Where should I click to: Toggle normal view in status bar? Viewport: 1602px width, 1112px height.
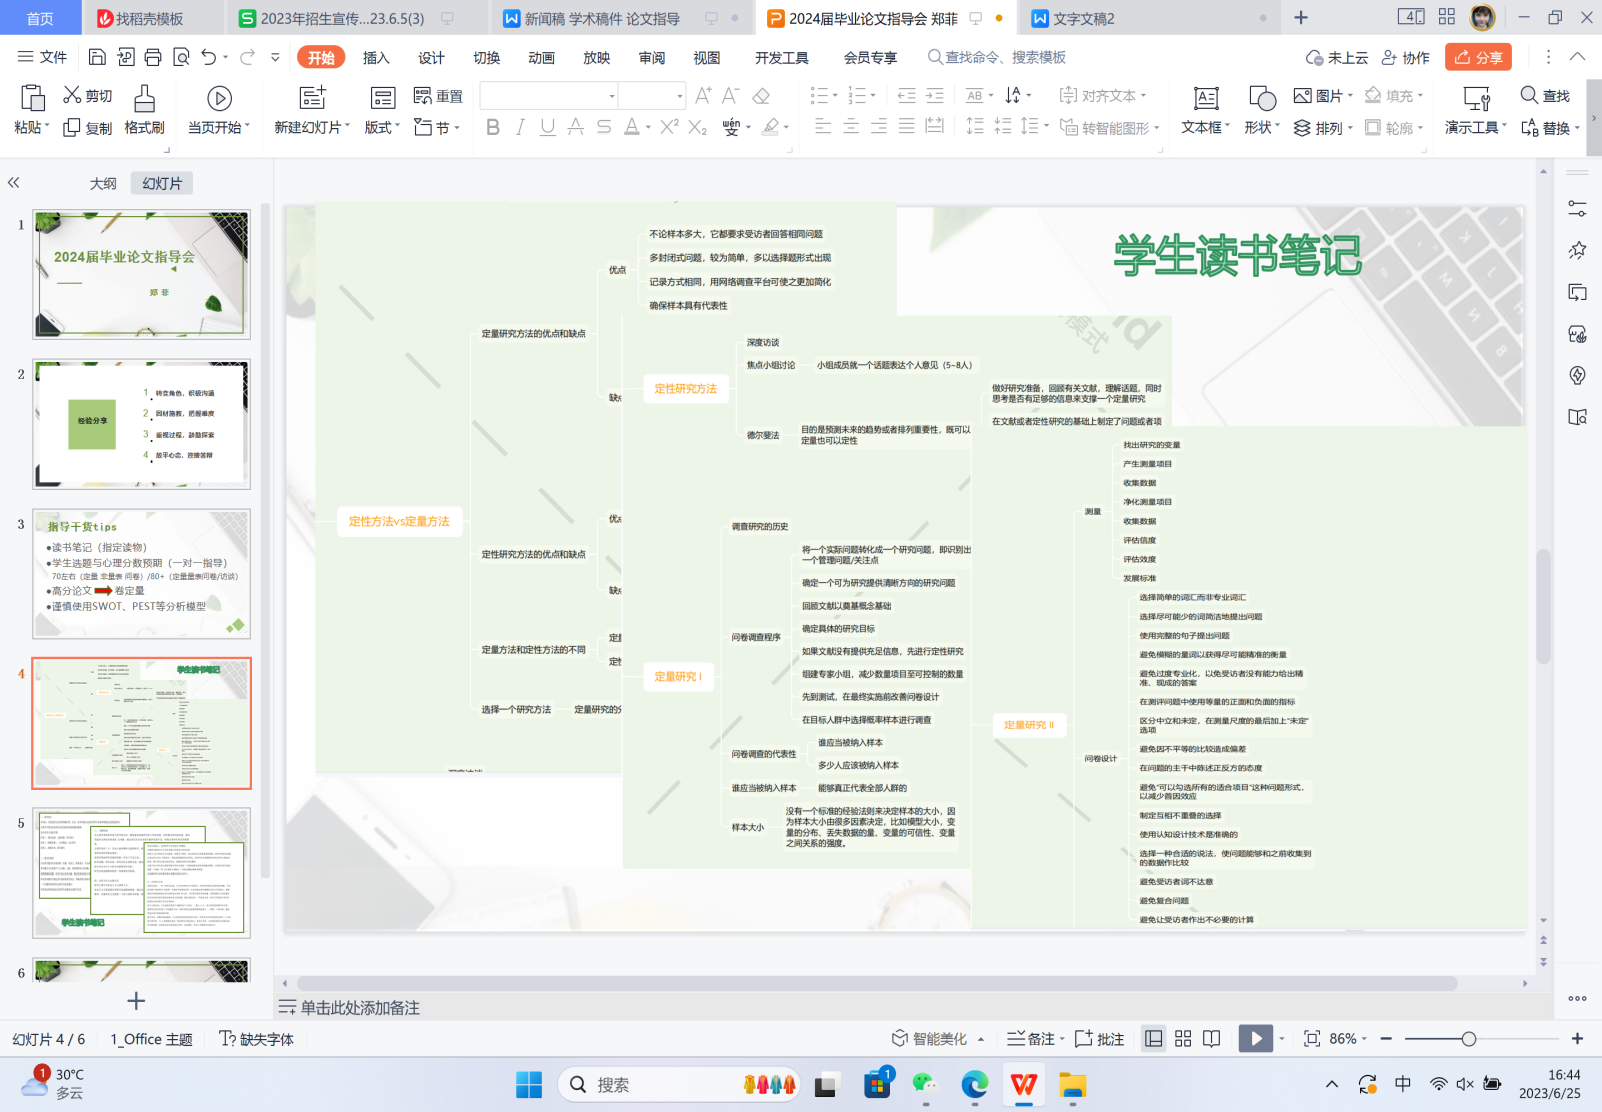coord(1153,1039)
